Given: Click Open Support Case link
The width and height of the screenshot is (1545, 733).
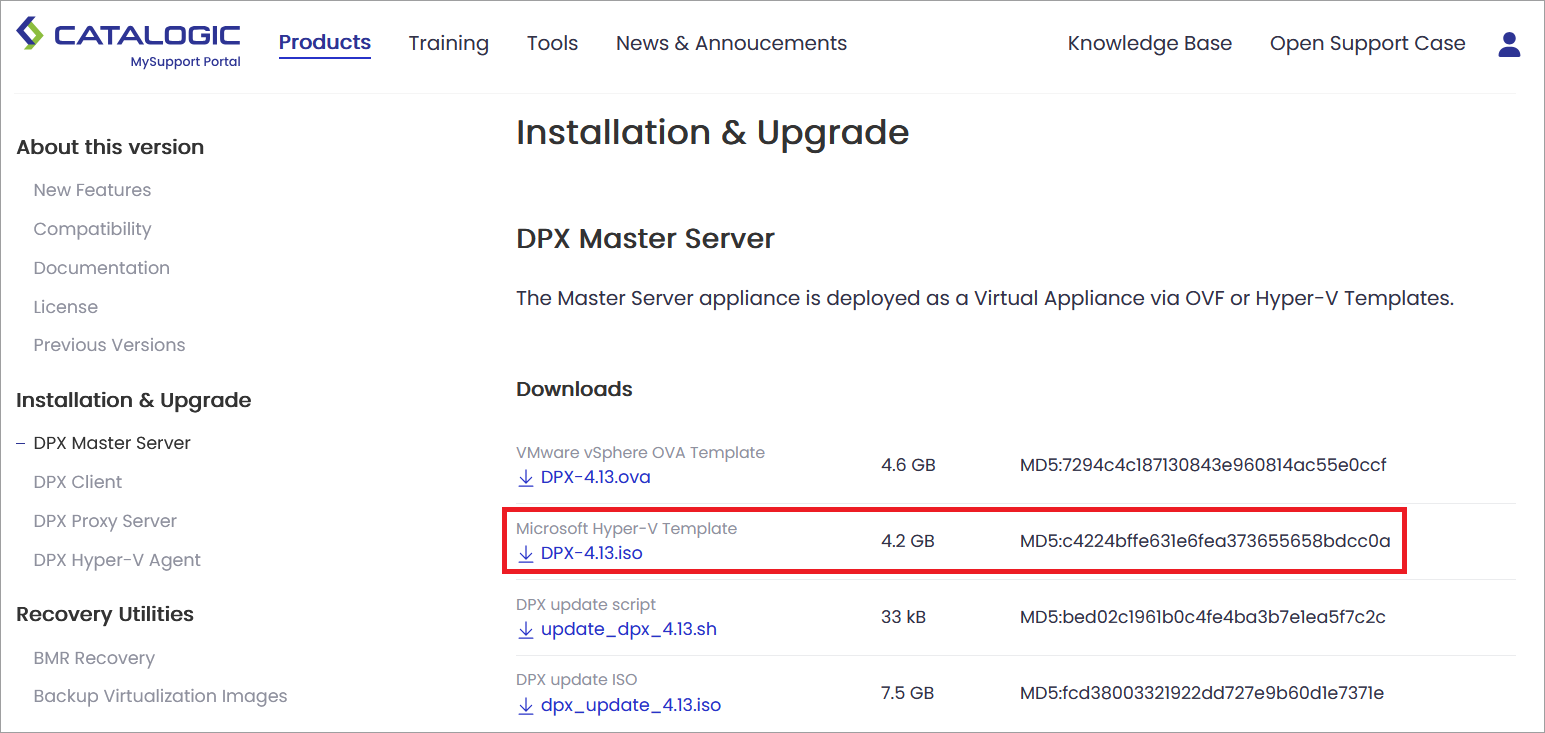Looking at the screenshot, I should (1367, 44).
